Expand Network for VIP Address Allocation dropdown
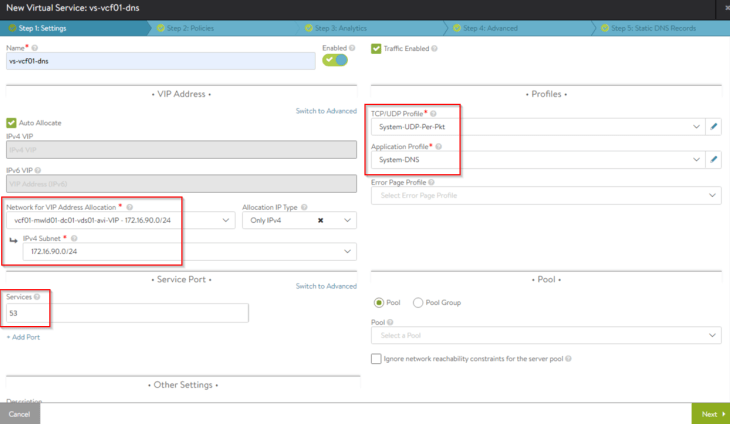730x424 pixels. [121, 221]
